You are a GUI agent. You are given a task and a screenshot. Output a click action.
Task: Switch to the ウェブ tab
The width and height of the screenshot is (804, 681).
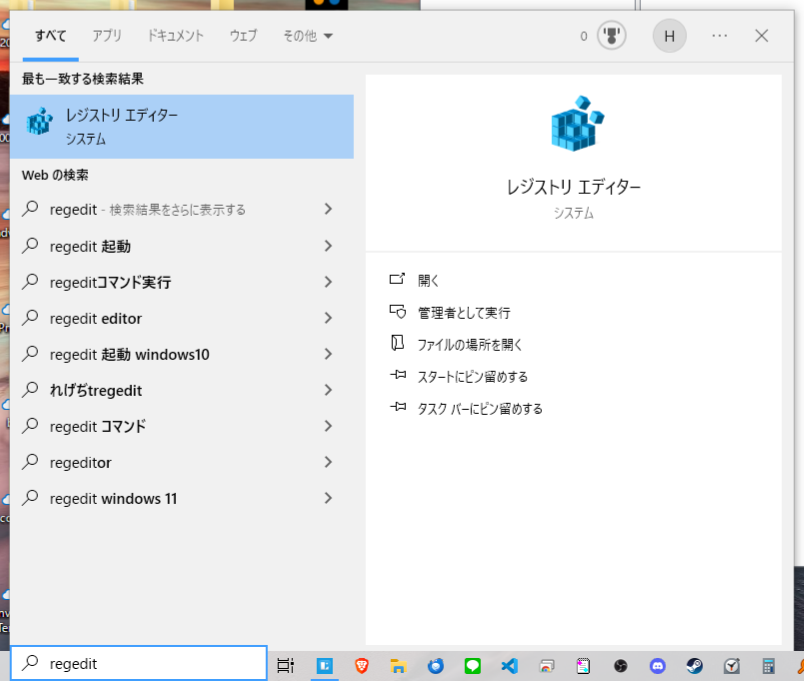click(x=243, y=36)
